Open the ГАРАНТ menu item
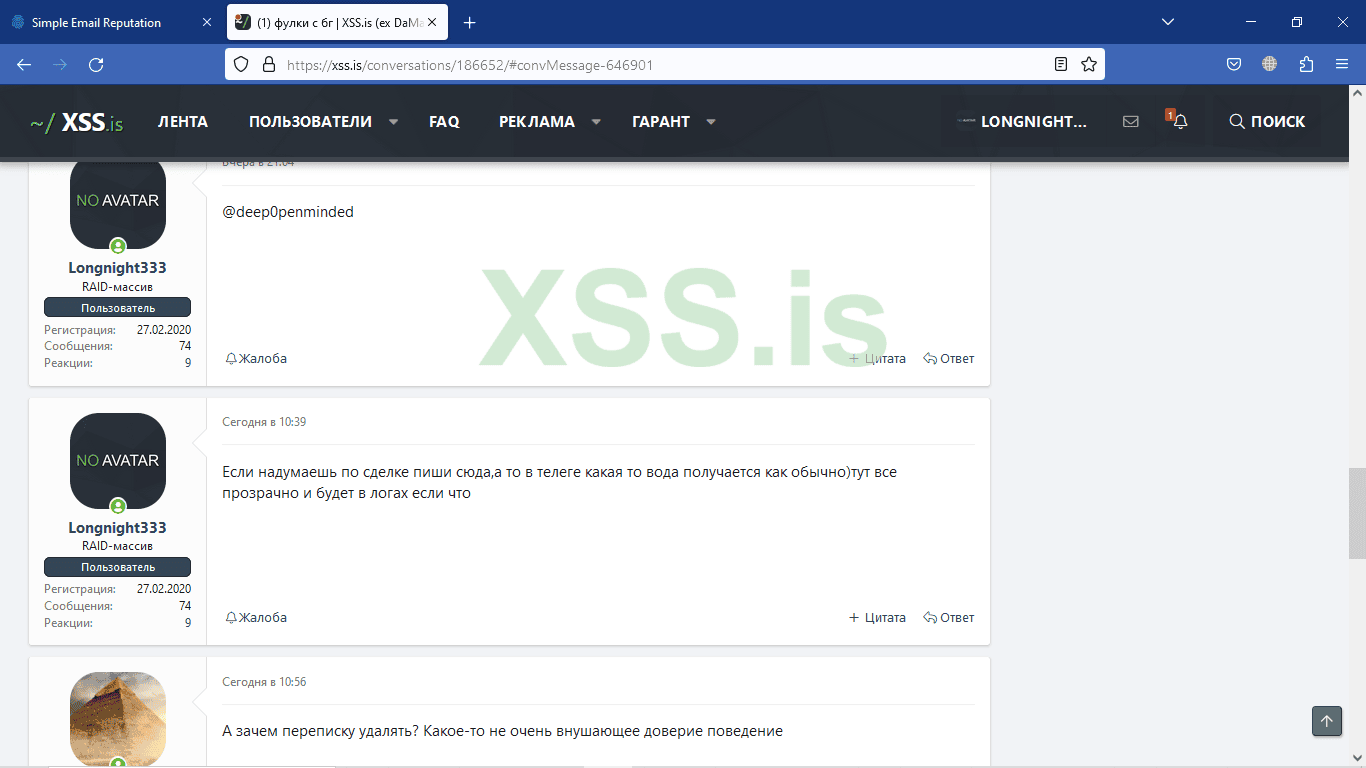Image resolution: width=1366 pixels, height=768 pixels. pos(661,122)
